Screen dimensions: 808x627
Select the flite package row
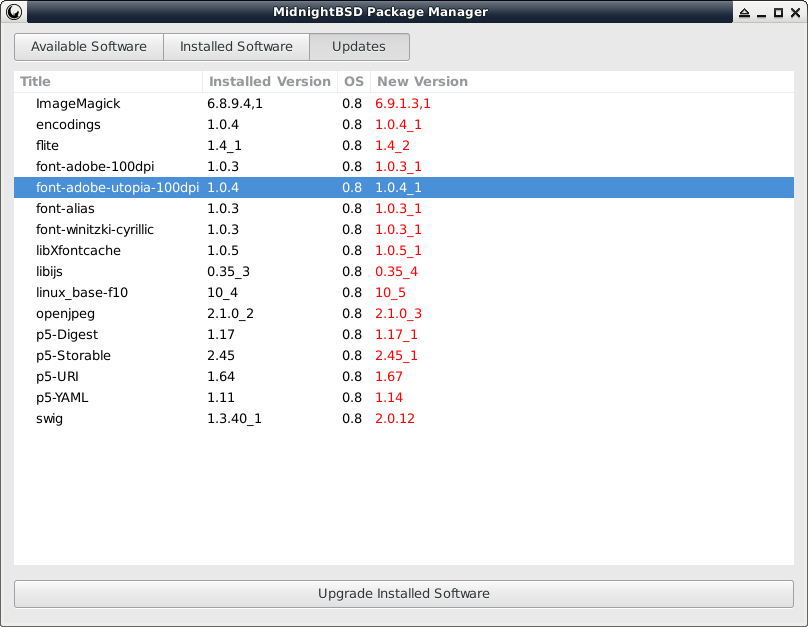tap(403, 146)
